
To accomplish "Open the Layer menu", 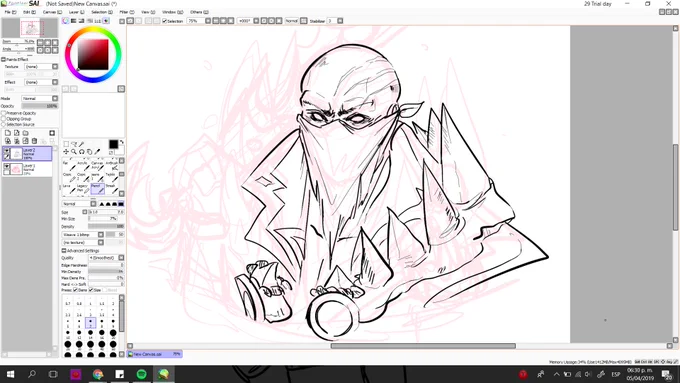I will tap(77, 12).
